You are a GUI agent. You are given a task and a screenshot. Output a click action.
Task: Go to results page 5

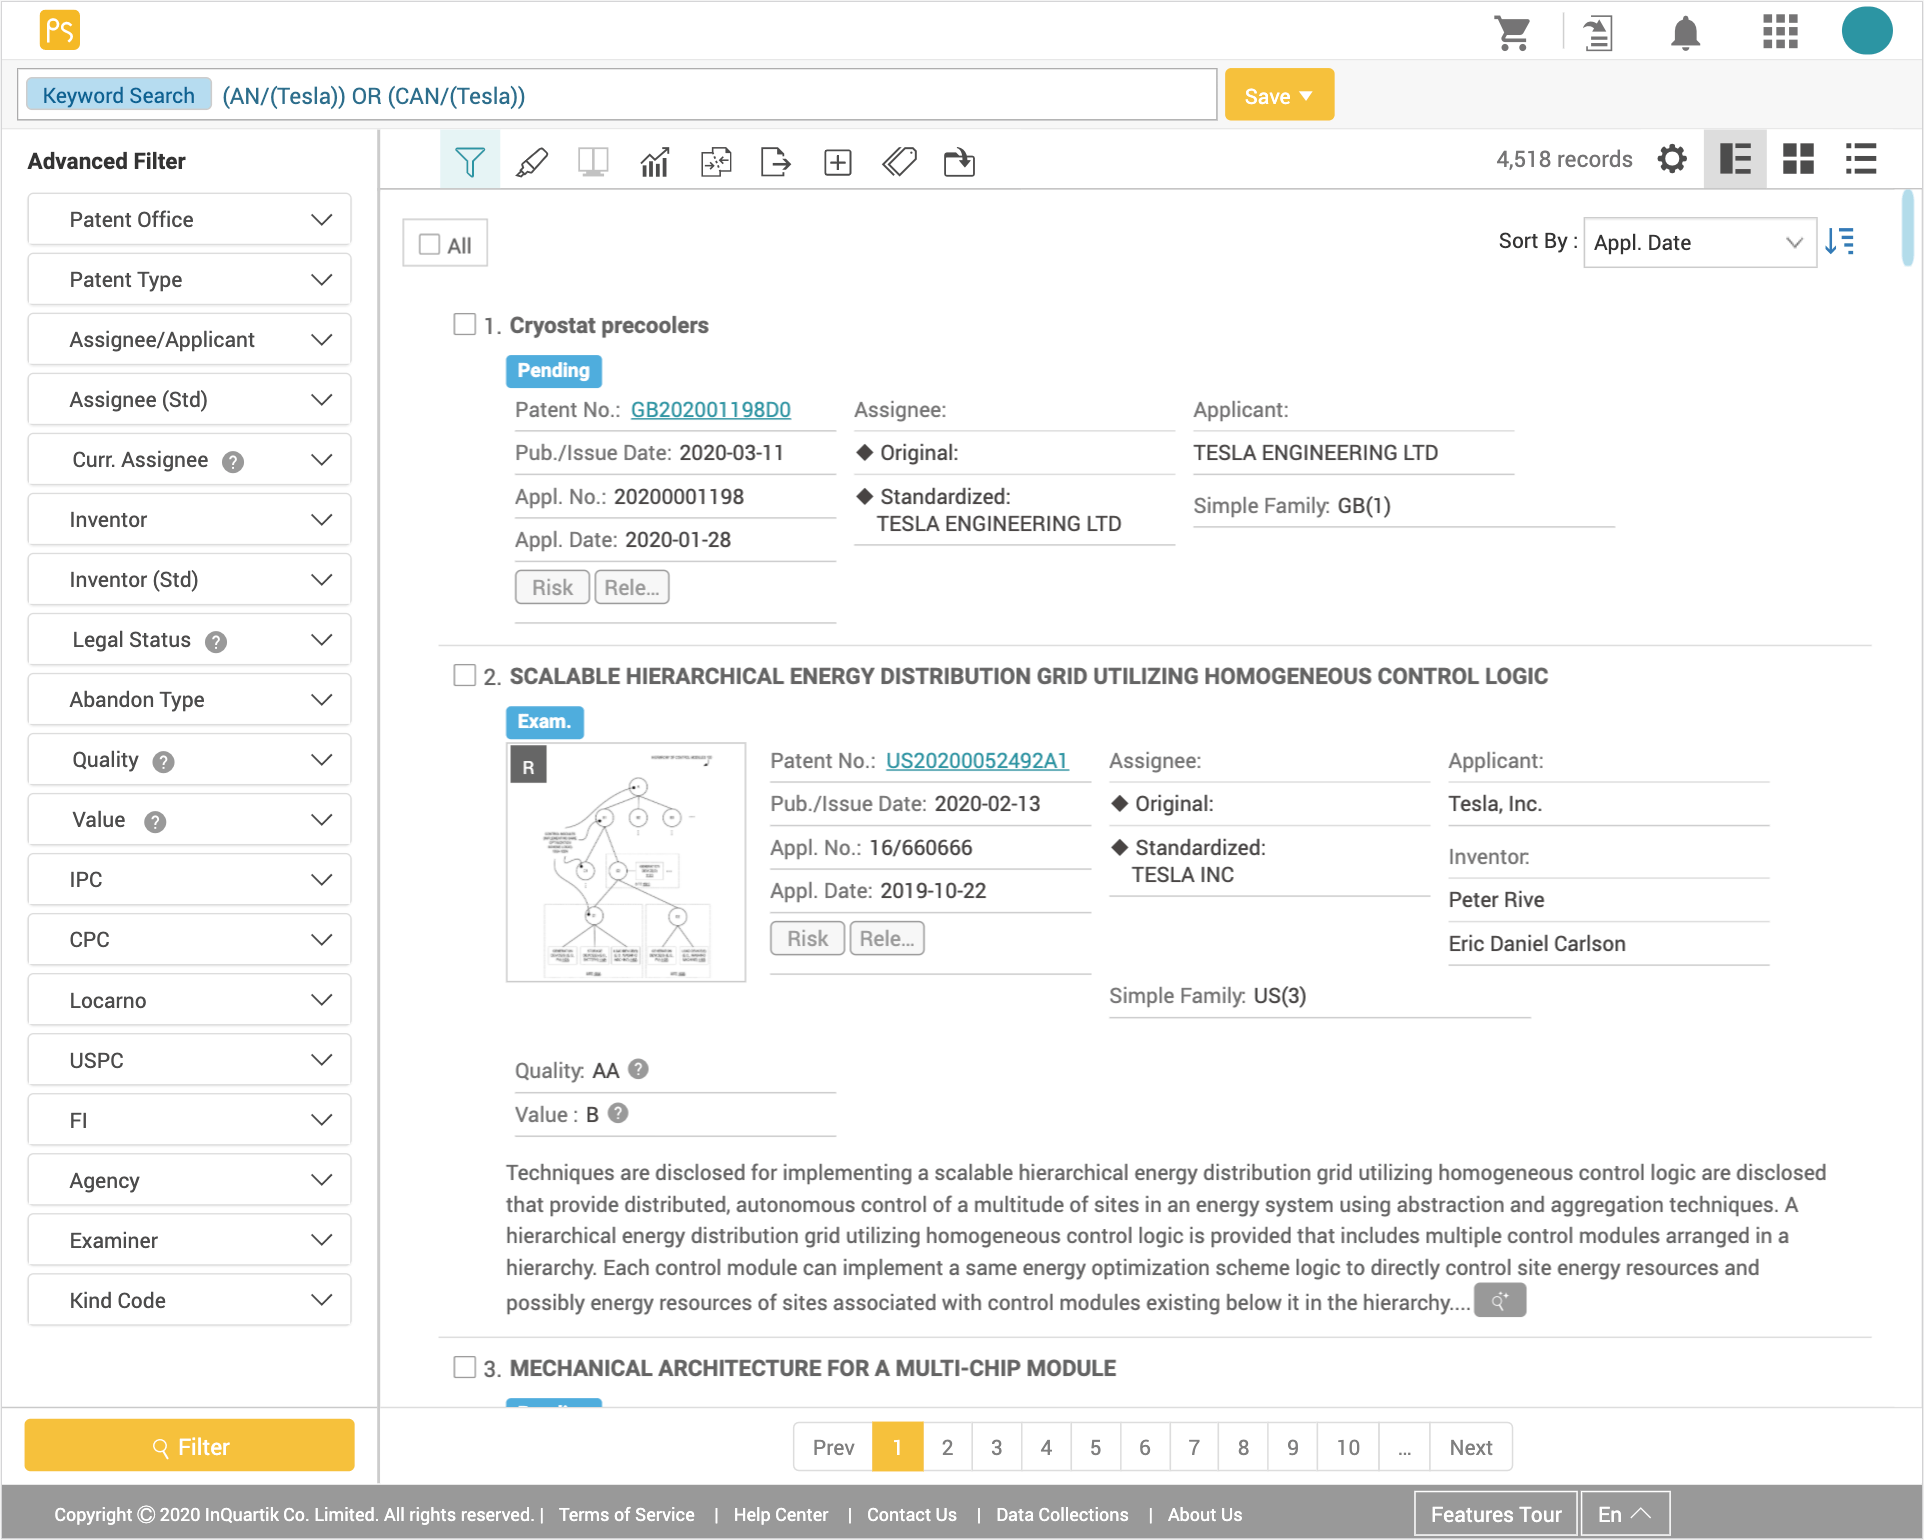[x=1095, y=1447]
